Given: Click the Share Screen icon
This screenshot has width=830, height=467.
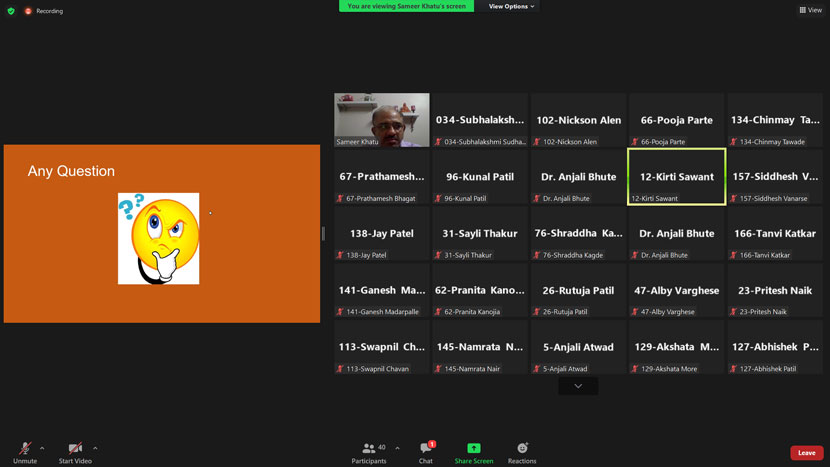Looking at the screenshot, I should coord(474,451).
